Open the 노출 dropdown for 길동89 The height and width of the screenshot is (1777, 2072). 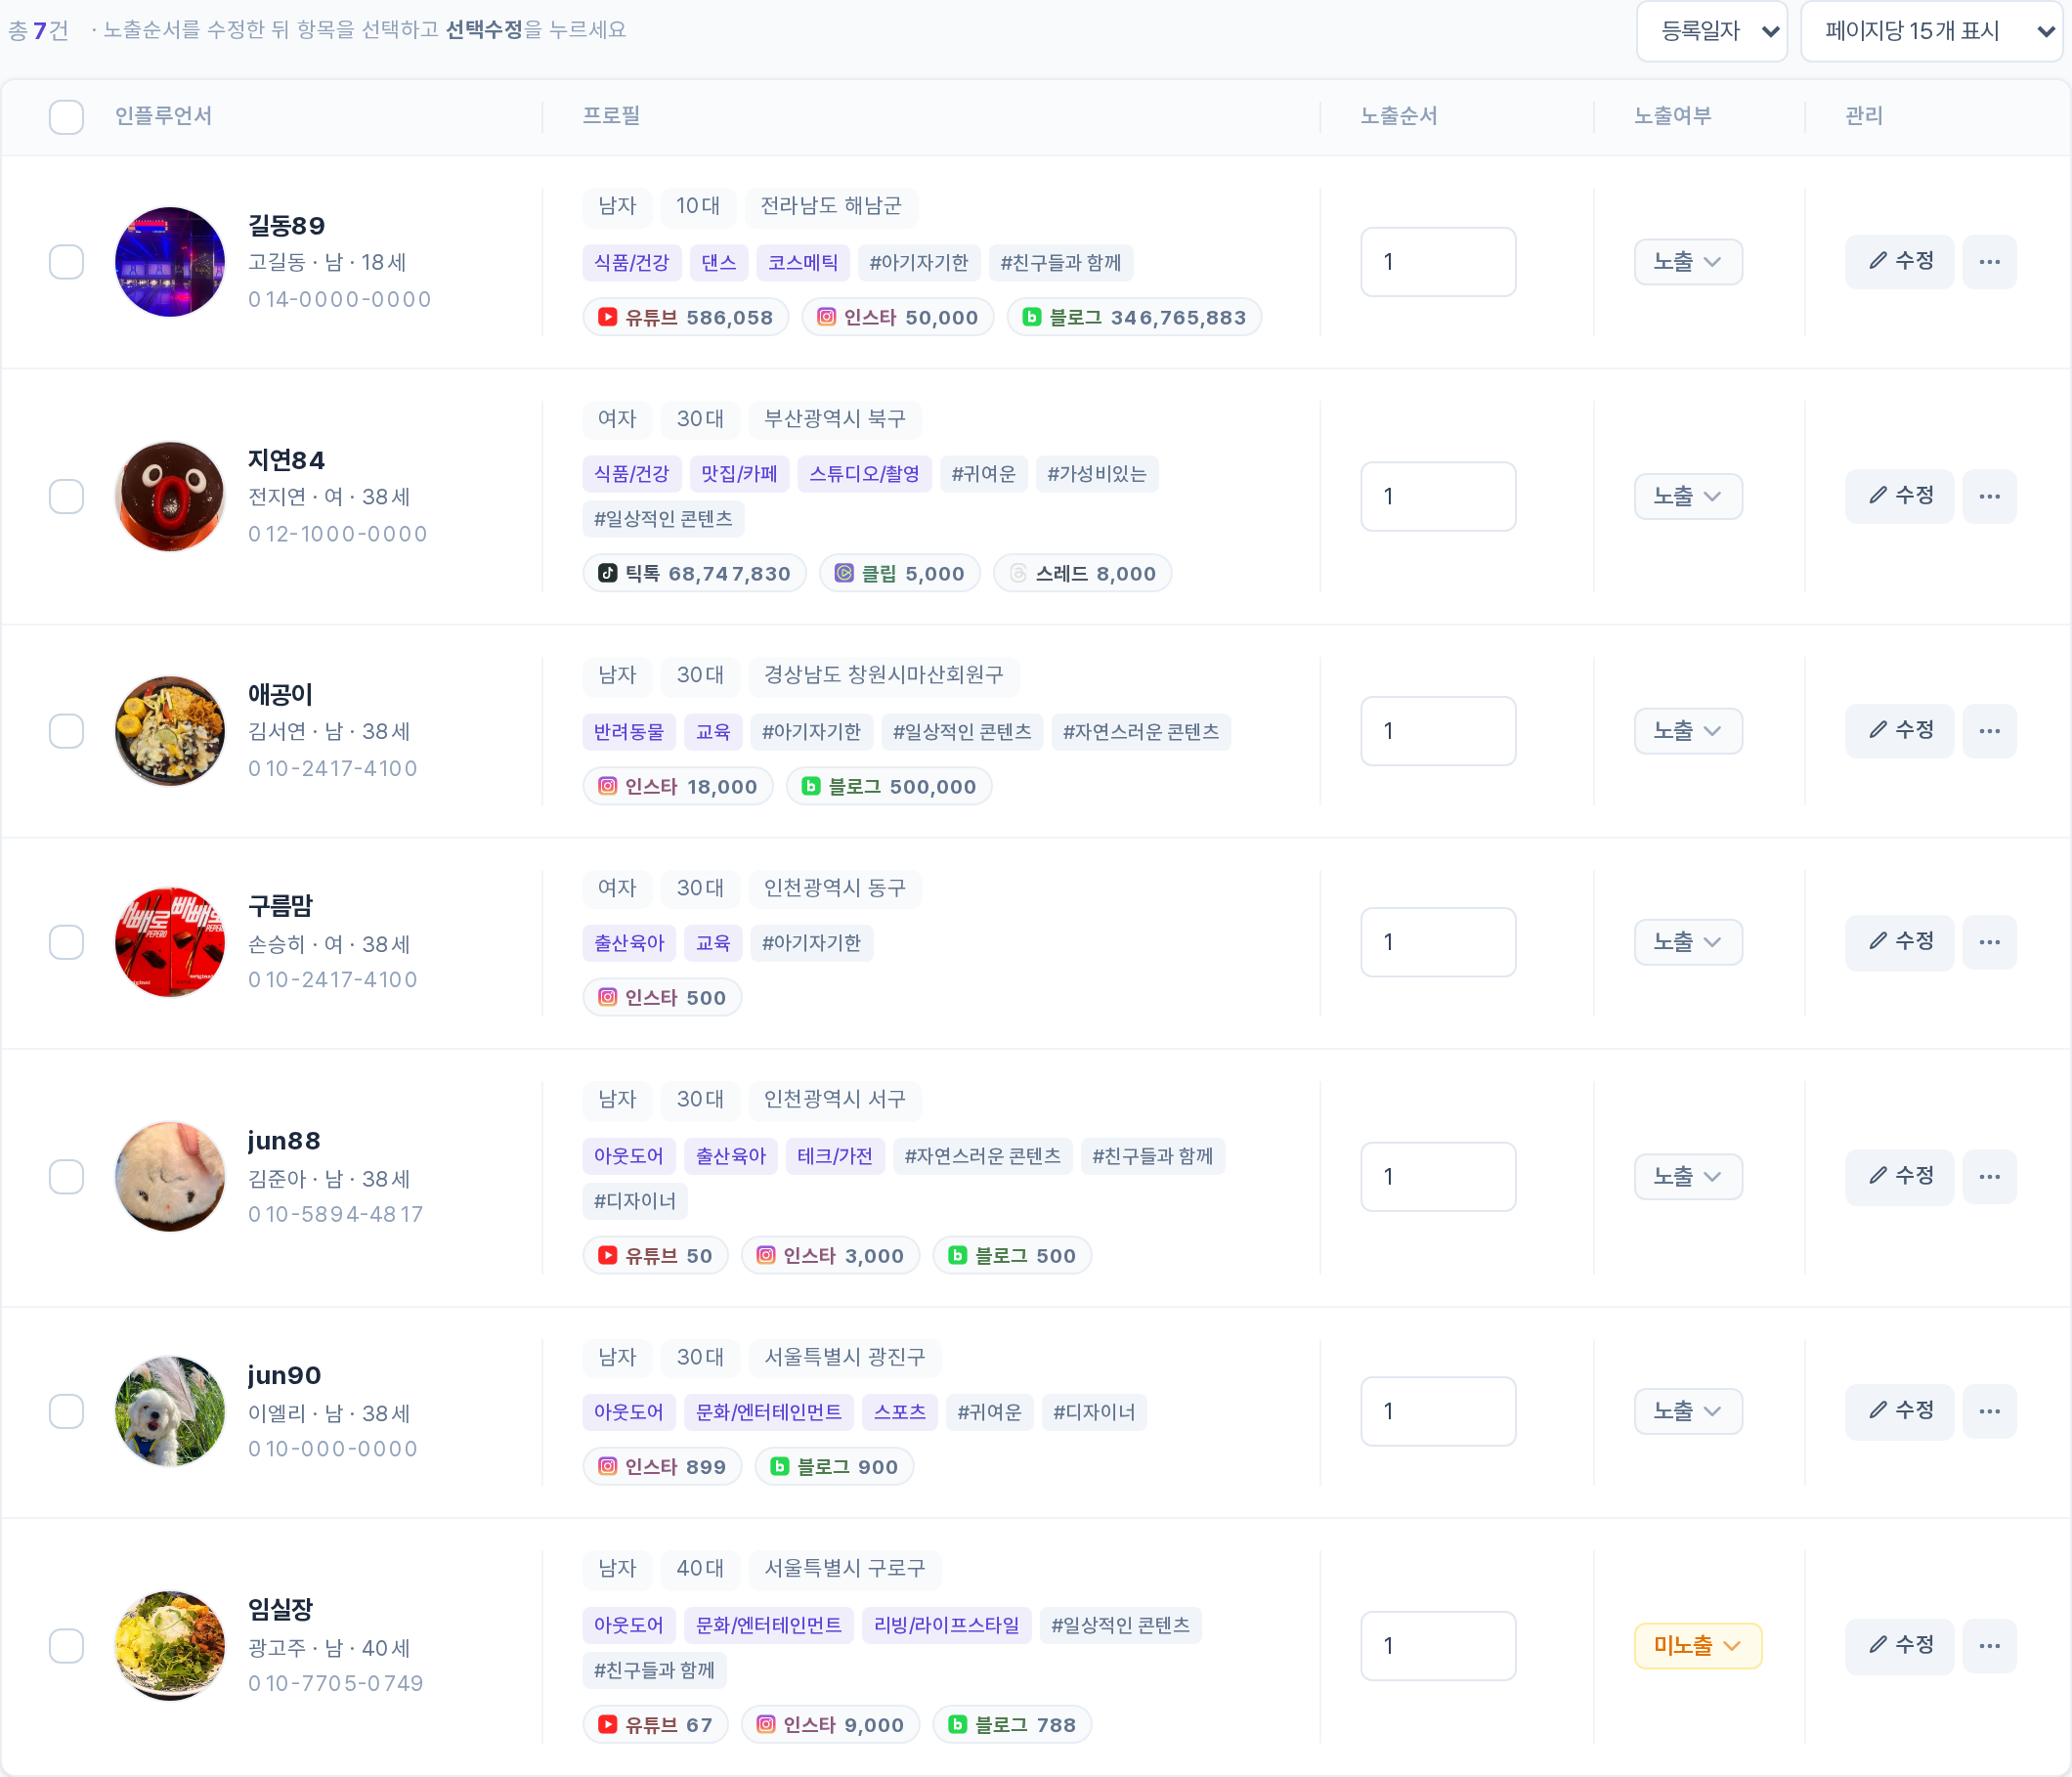(1688, 262)
